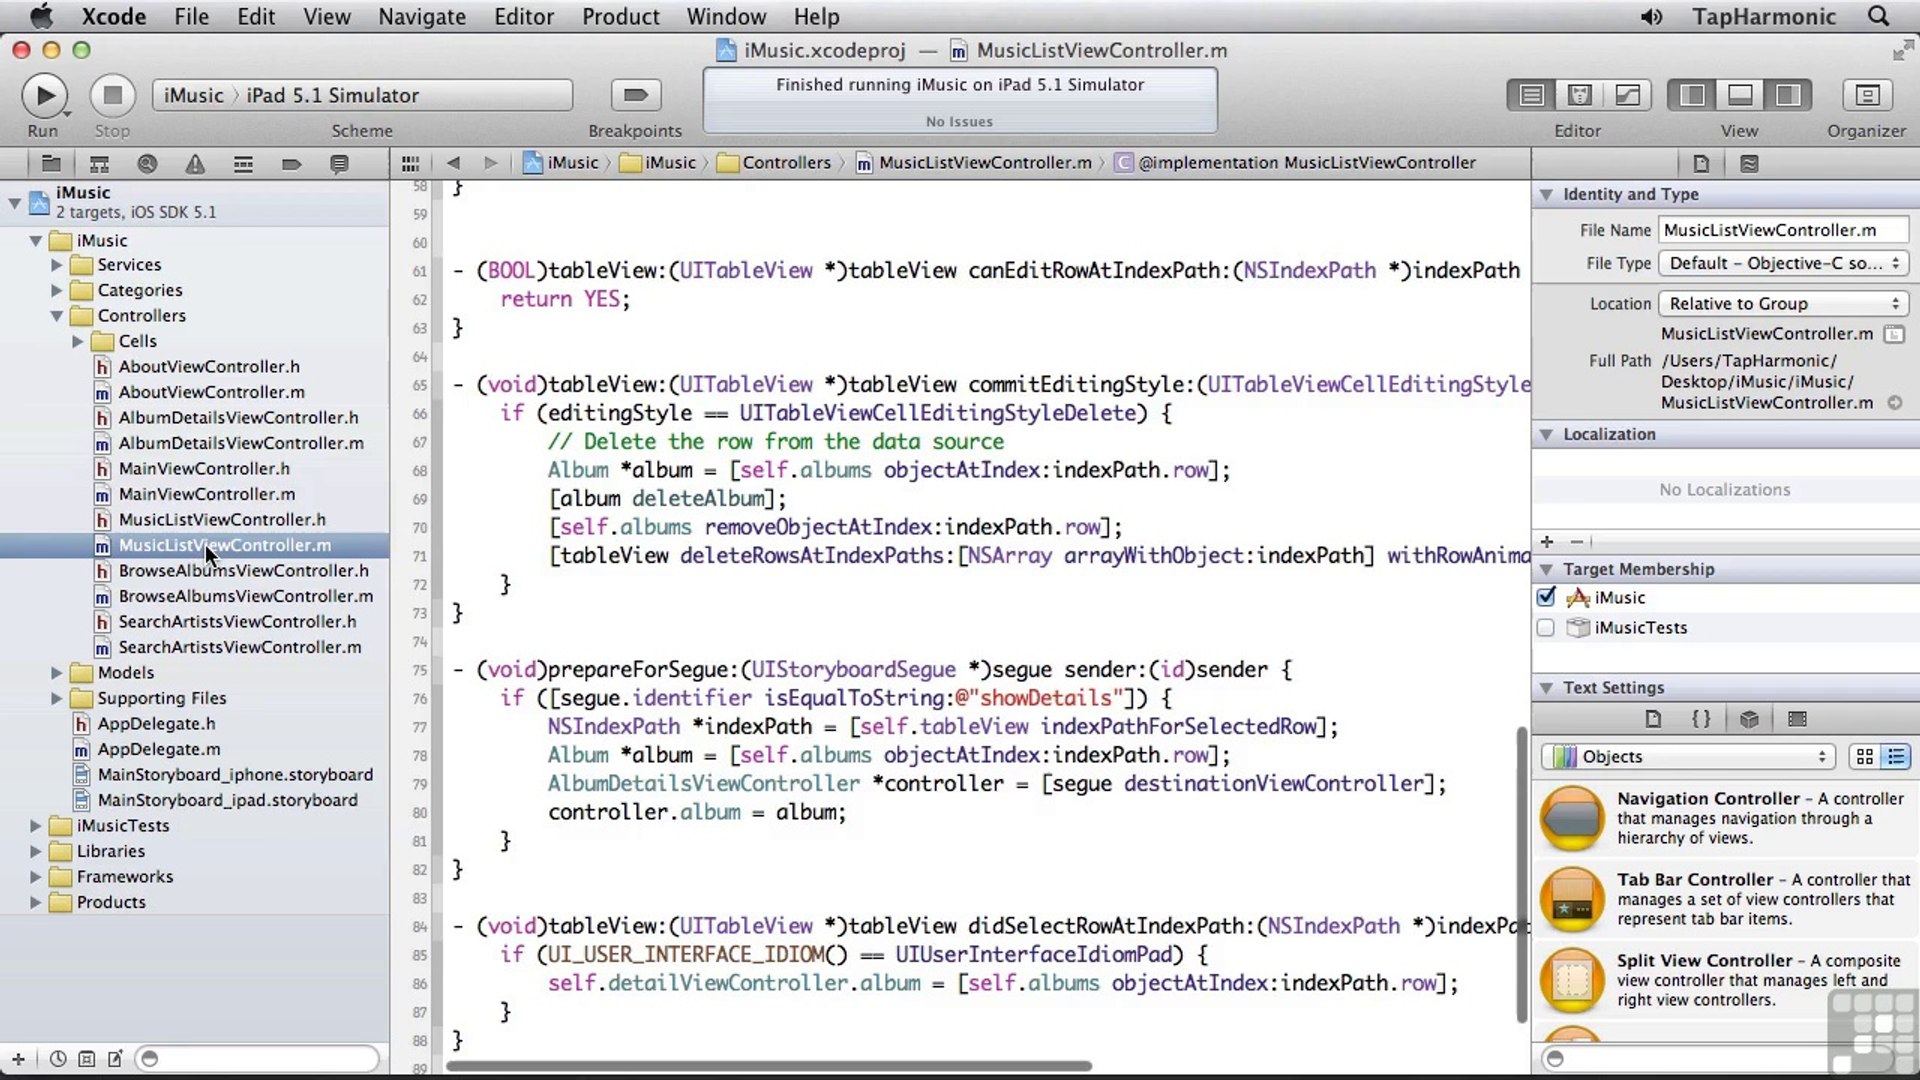Choose file location folder icon
Image resolution: width=1920 pixels, height=1080 pixels.
pyautogui.click(x=1894, y=334)
